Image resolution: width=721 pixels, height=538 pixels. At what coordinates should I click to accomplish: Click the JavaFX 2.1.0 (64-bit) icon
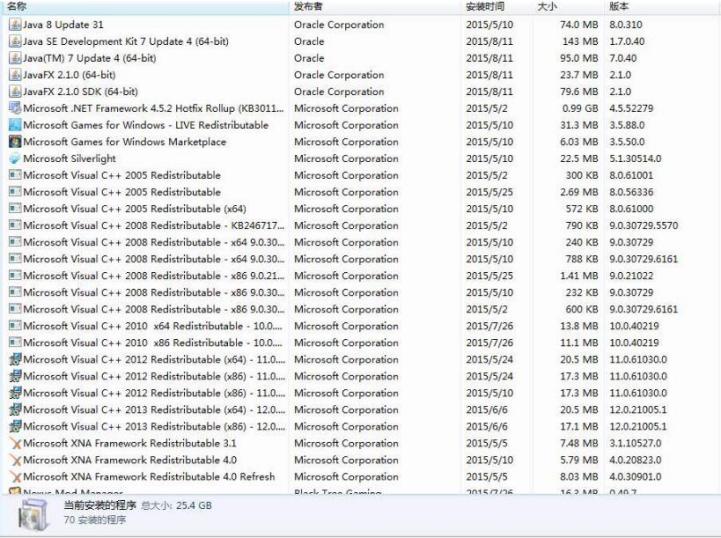15,75
